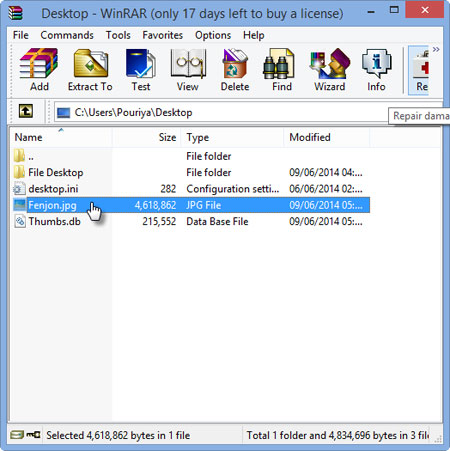This screenshot has height=451, width=450.
Task: Sort list by Type column
Action: point(232,137)
